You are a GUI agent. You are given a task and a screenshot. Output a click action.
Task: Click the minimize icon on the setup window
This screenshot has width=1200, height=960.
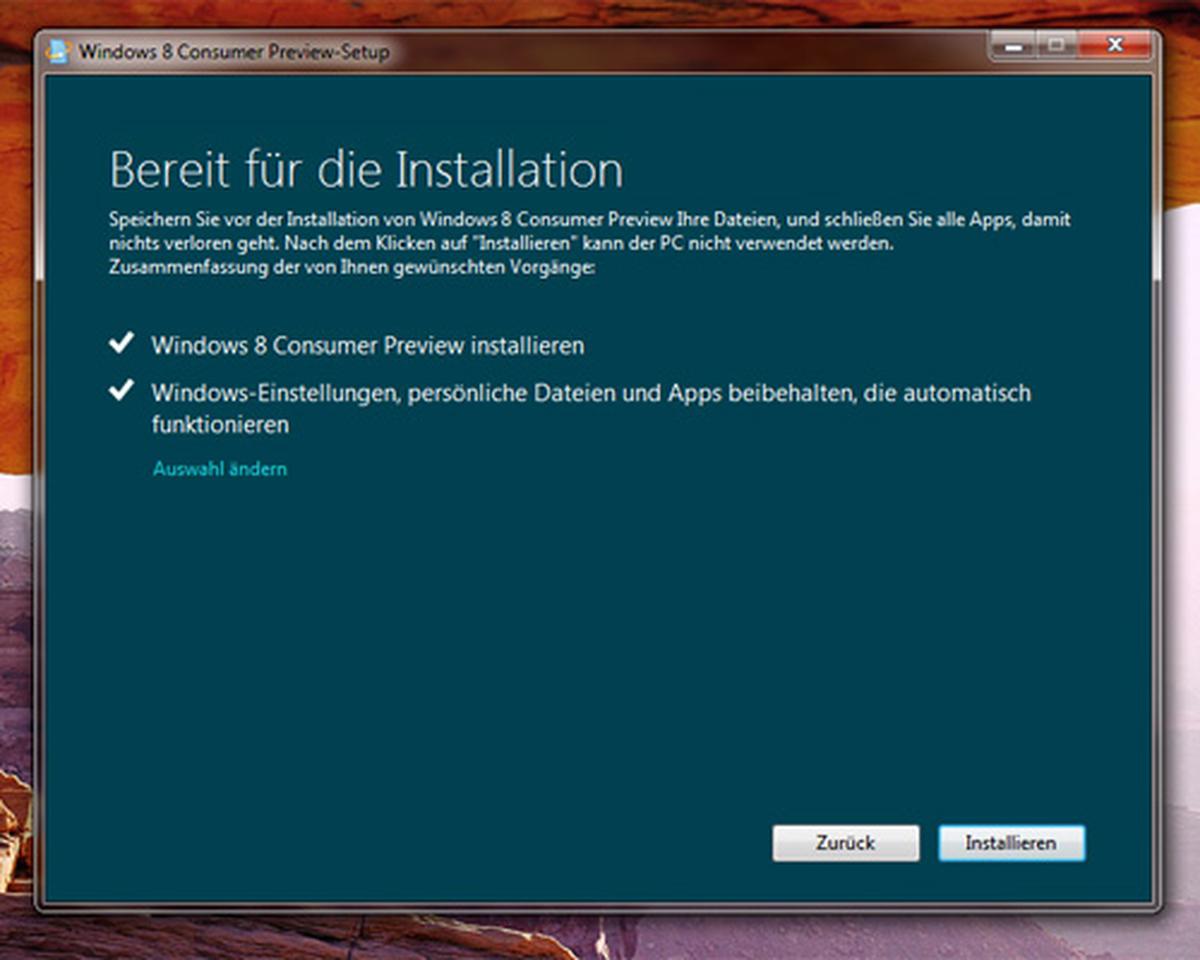click(1015, 44)
